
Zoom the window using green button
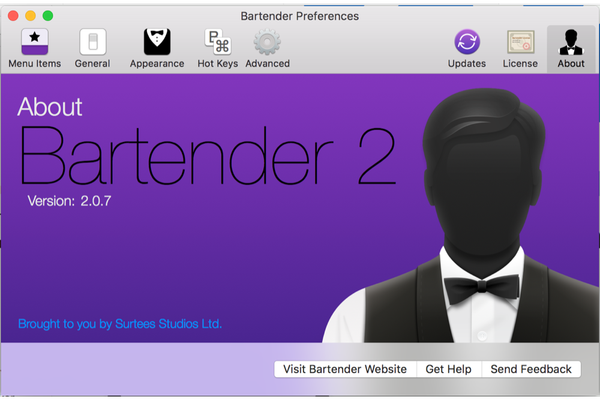pos(47,16)
